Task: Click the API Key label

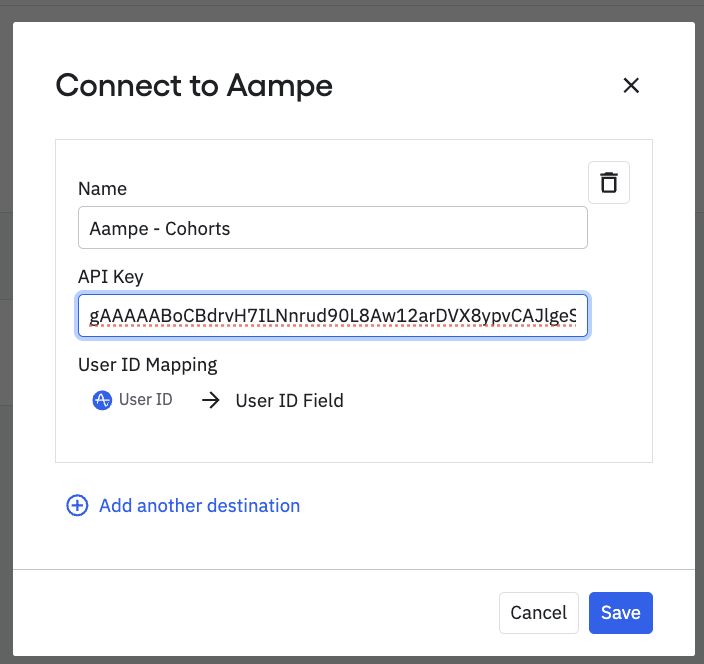Action: pos(111,277)
